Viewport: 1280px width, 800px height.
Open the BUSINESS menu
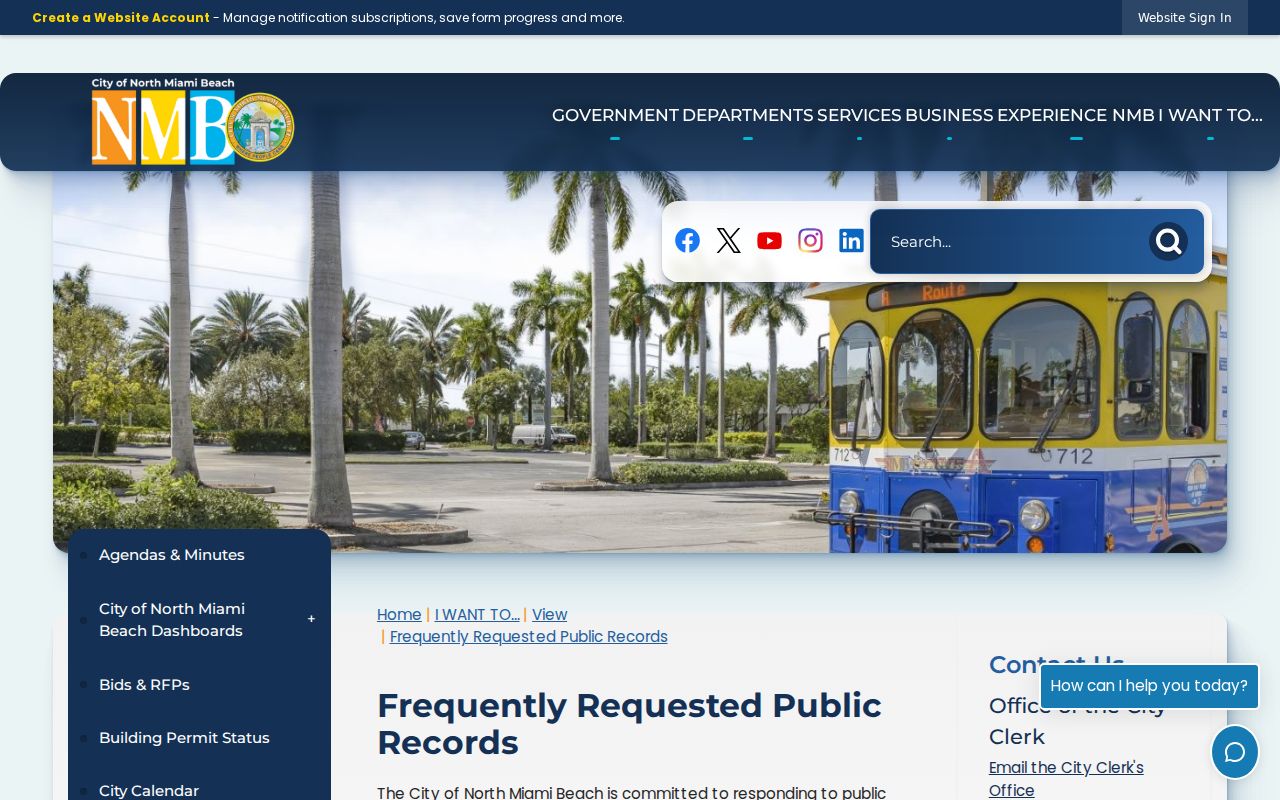point(949,115)
